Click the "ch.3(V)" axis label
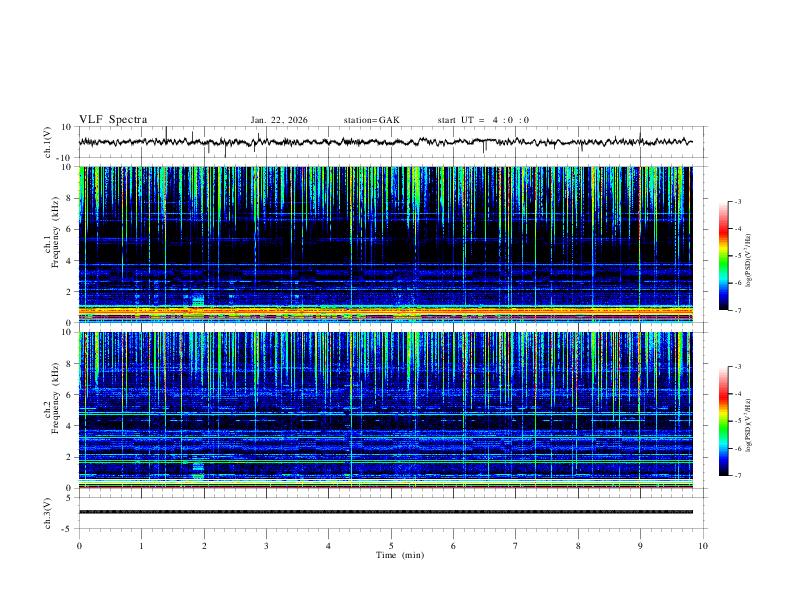This screenshot has width=792, height=612. click(x=47, y=513)
